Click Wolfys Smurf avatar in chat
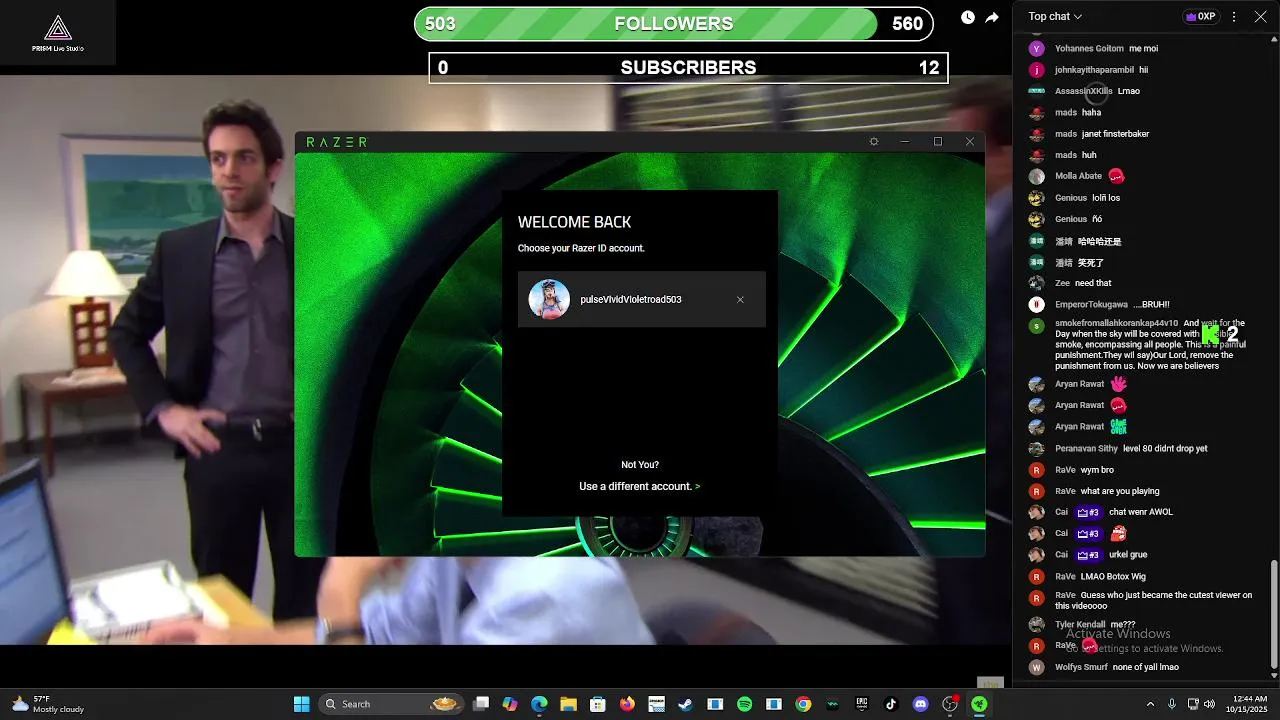 [1036, 667]
